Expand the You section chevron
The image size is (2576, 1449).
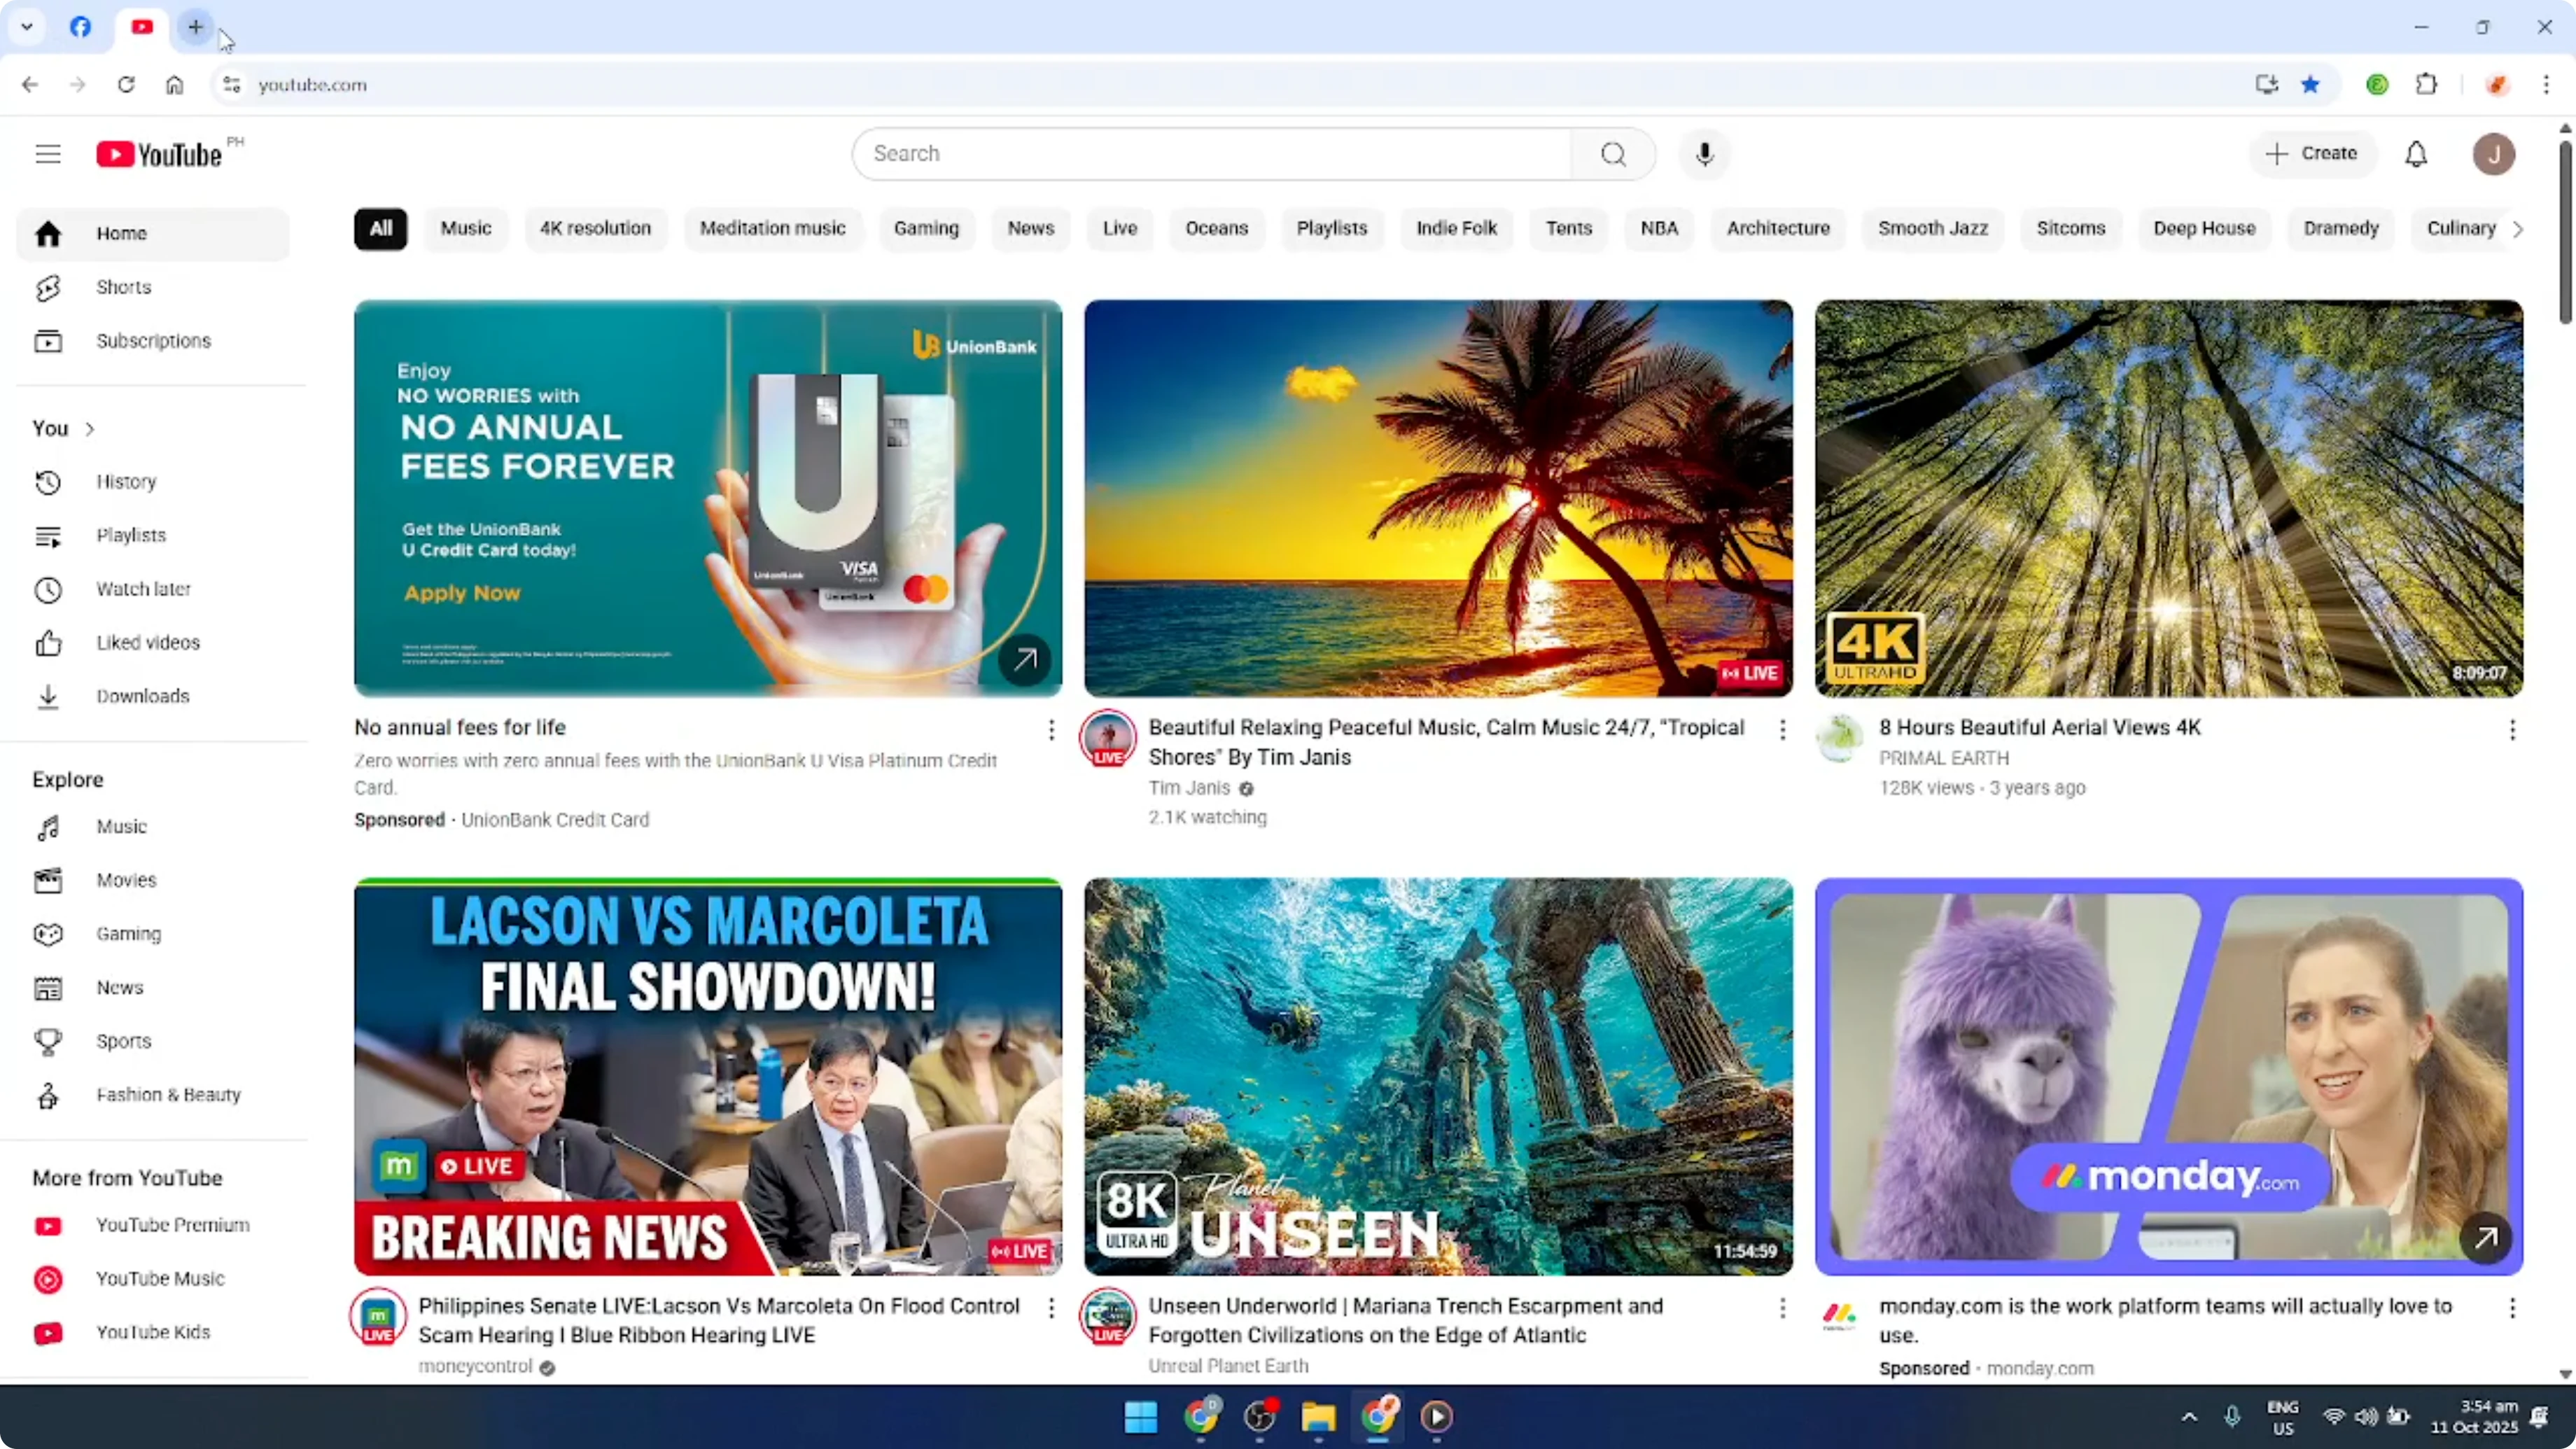click(x=90, y=429)
